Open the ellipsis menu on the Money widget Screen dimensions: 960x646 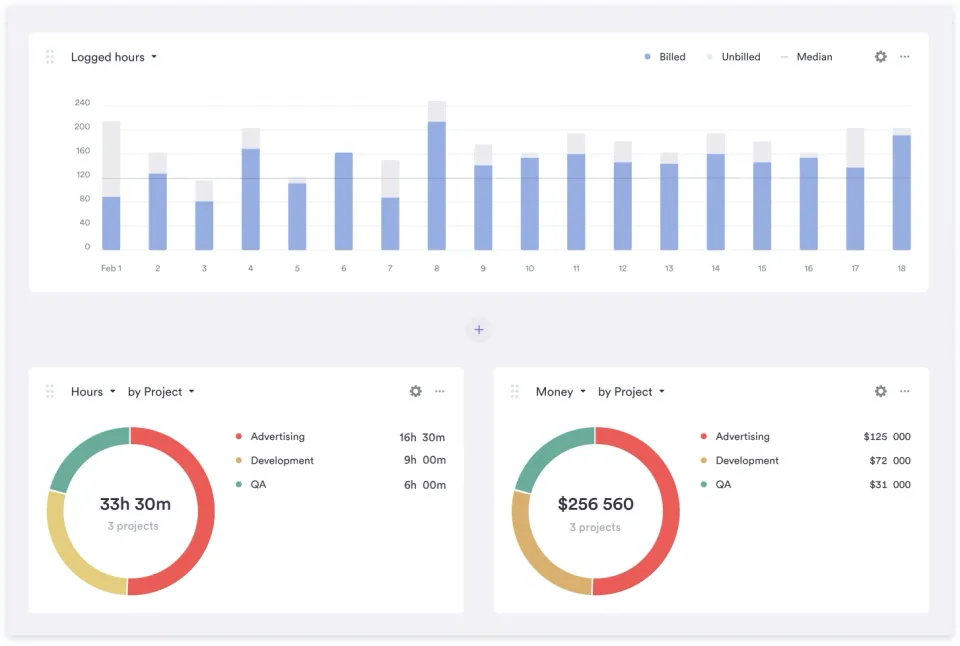pos(905,392)
